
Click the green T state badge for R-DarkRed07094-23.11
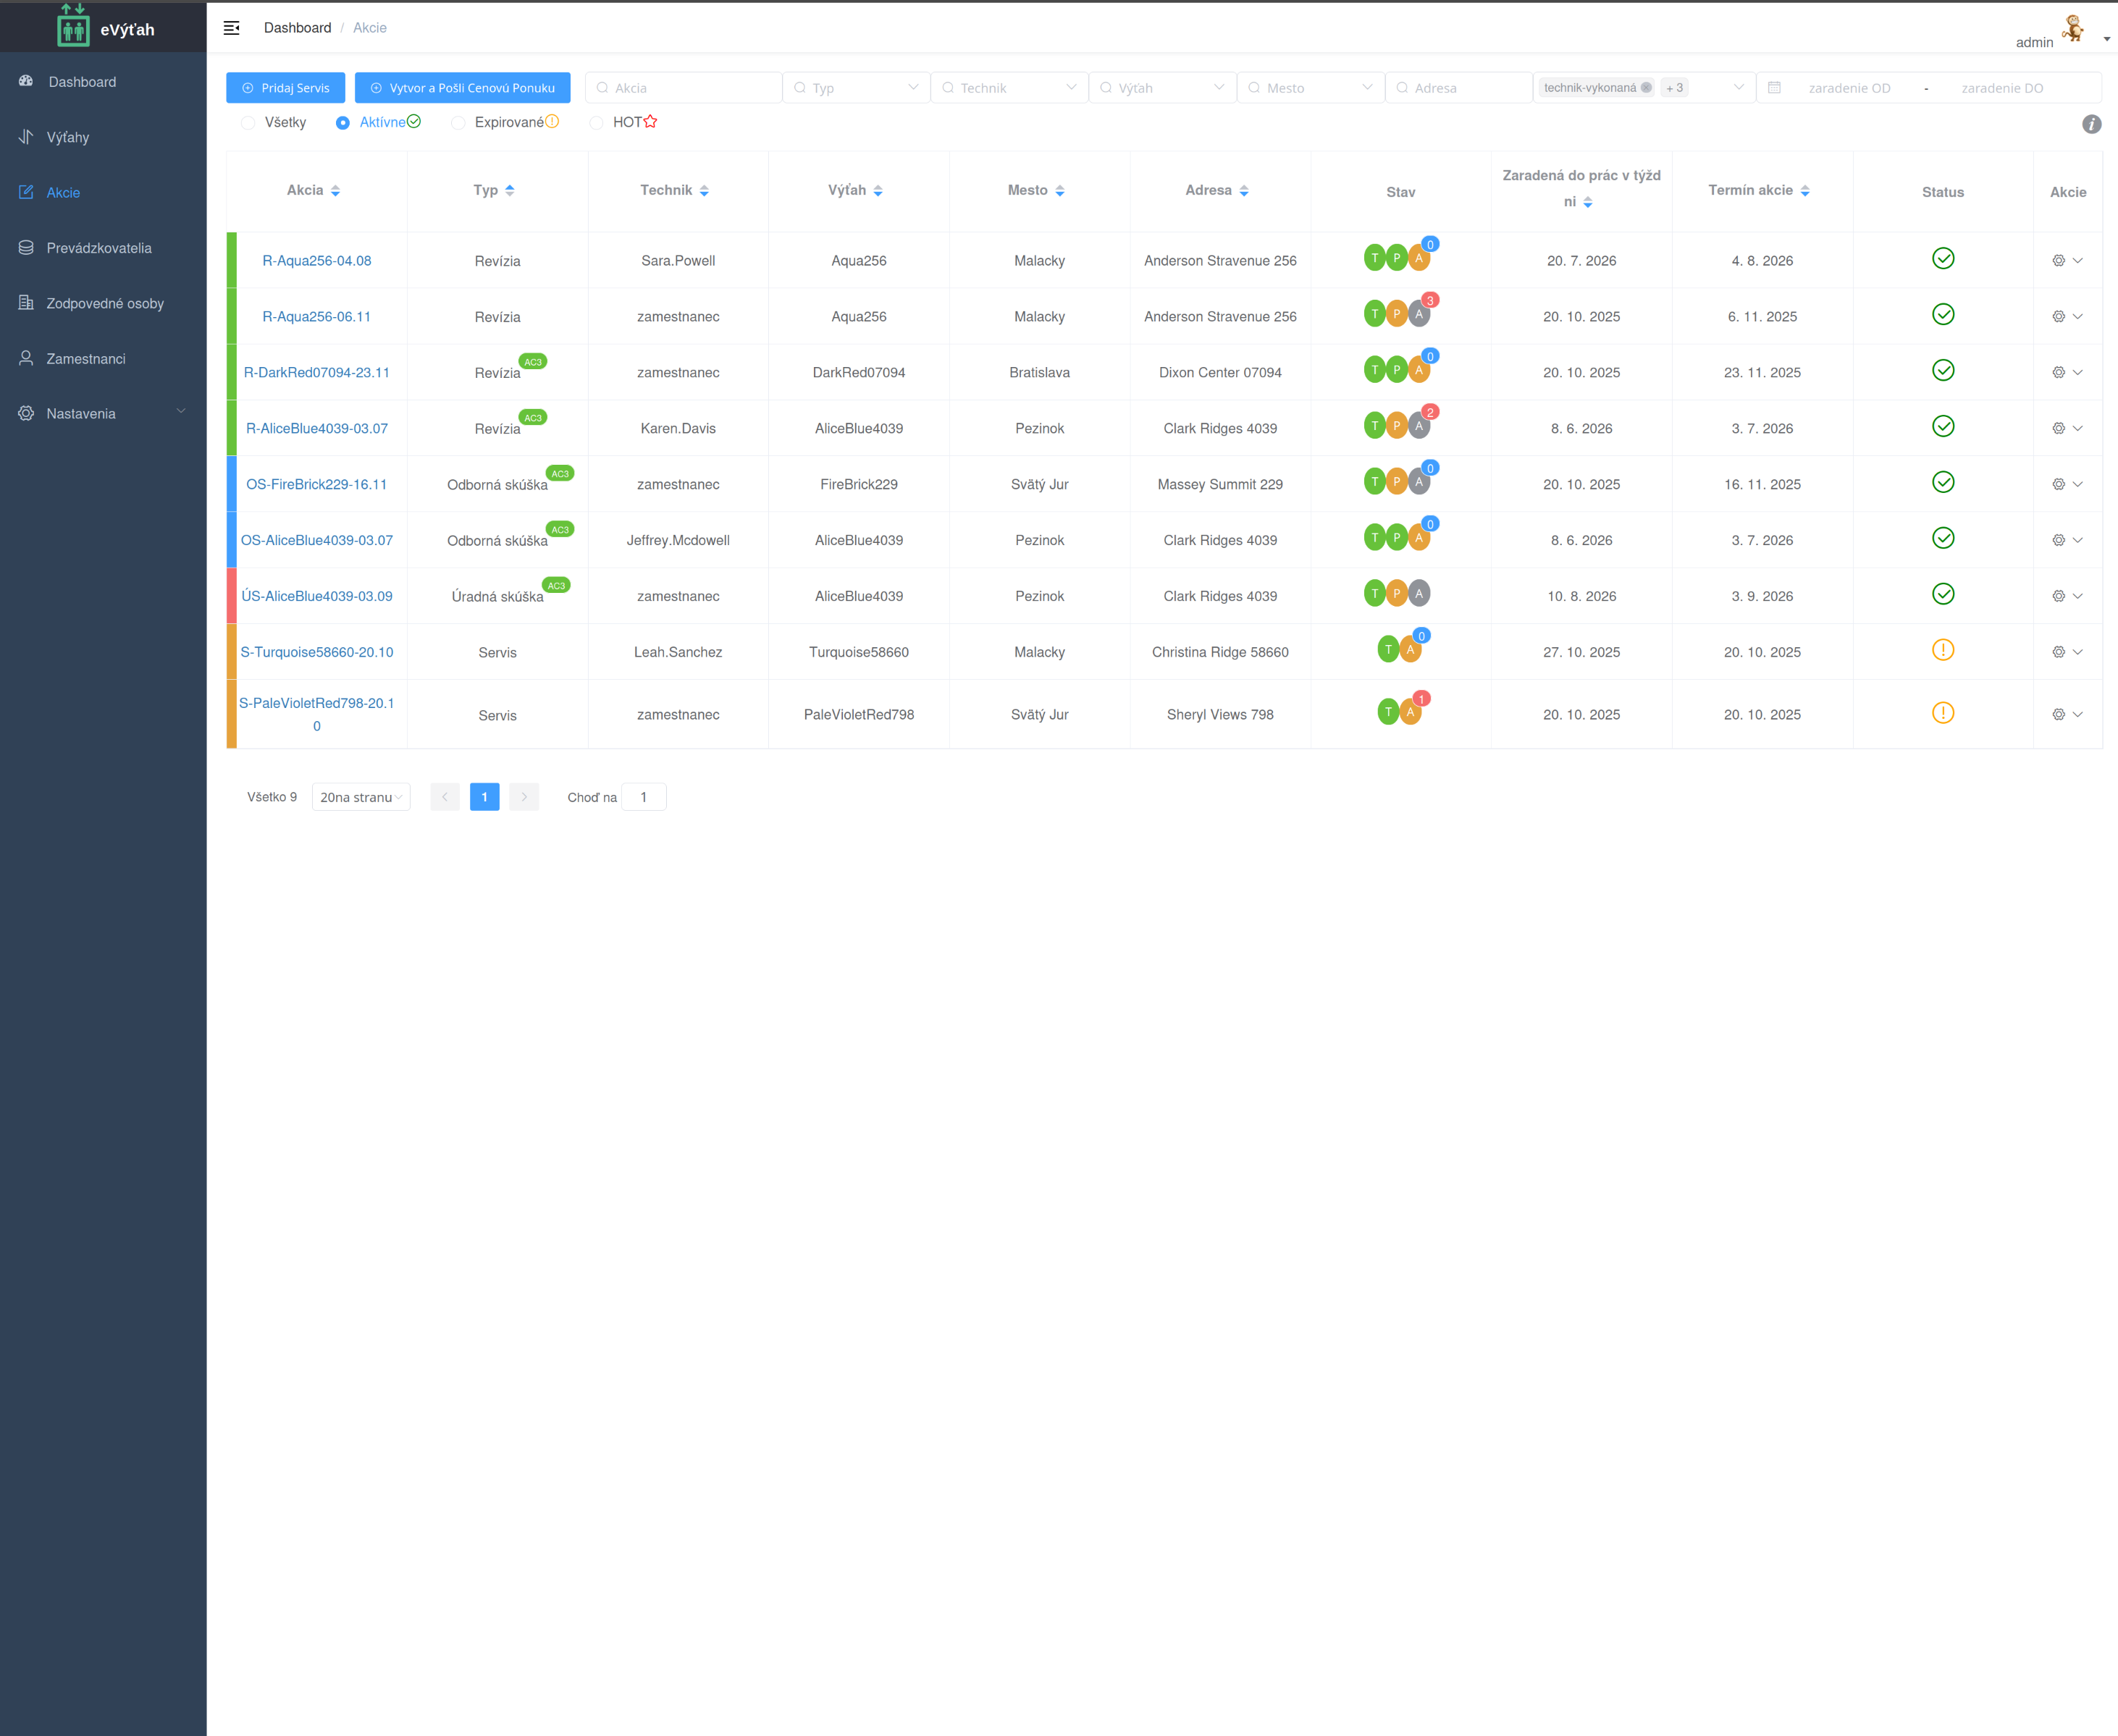(x=1374, y=370)
